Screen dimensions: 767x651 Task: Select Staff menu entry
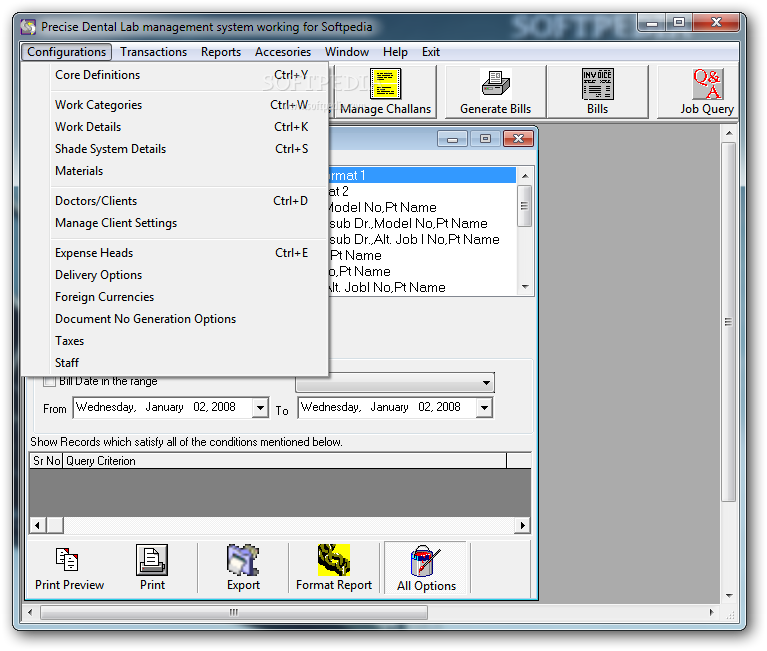tap(175, 363)
